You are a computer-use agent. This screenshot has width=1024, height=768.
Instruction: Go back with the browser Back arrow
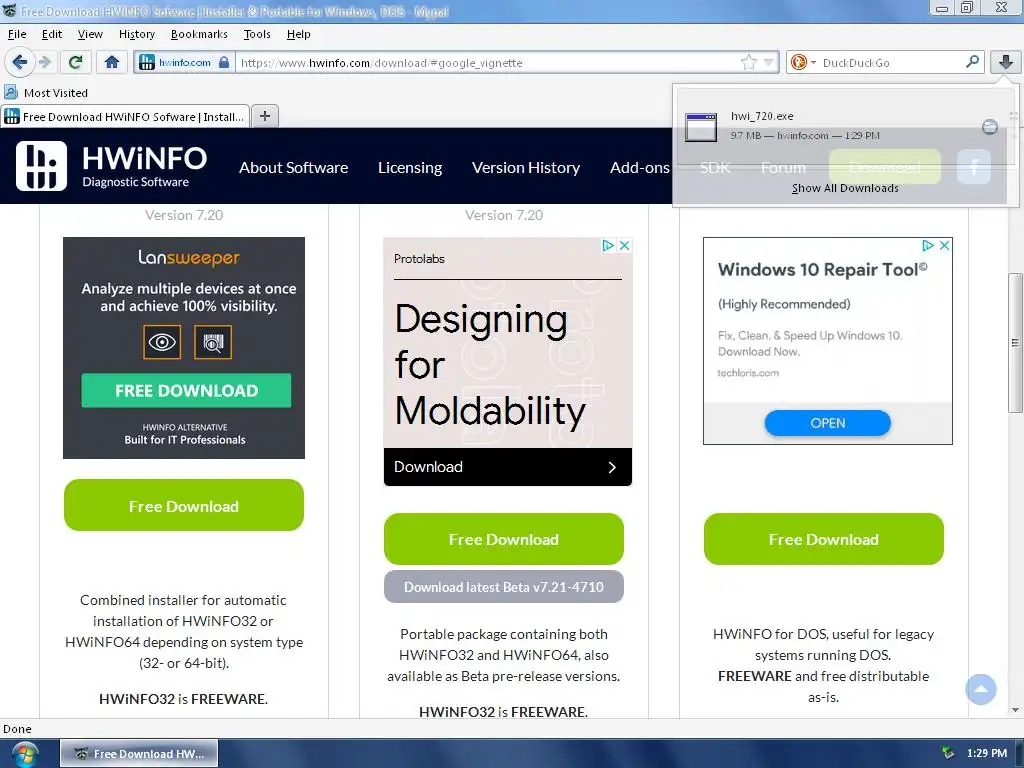click(x=20, y=63)
